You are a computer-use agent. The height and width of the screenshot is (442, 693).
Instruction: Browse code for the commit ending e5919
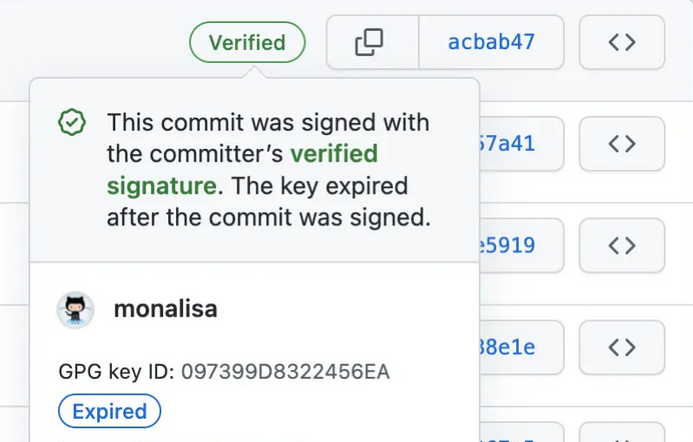621,245
